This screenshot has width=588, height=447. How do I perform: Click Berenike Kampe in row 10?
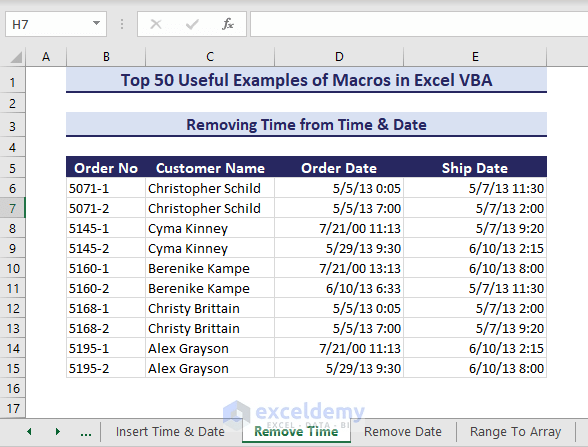210,268
